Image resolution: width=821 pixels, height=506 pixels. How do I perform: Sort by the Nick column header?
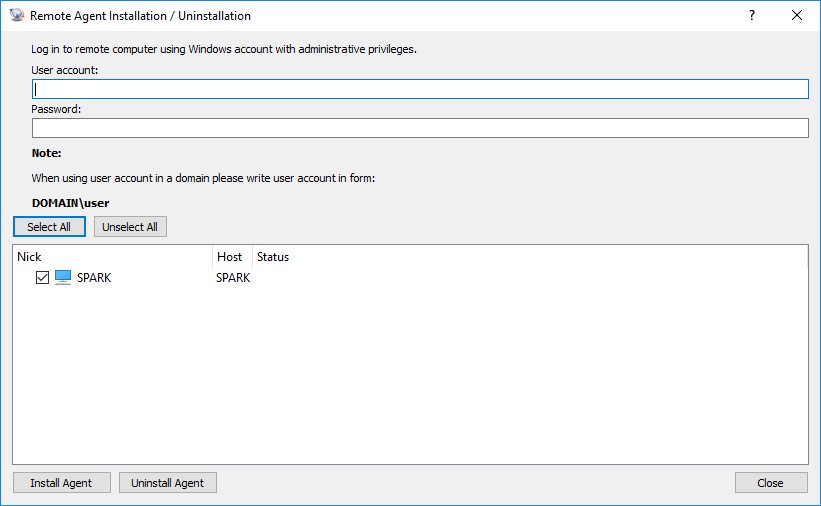coord(110,257)
